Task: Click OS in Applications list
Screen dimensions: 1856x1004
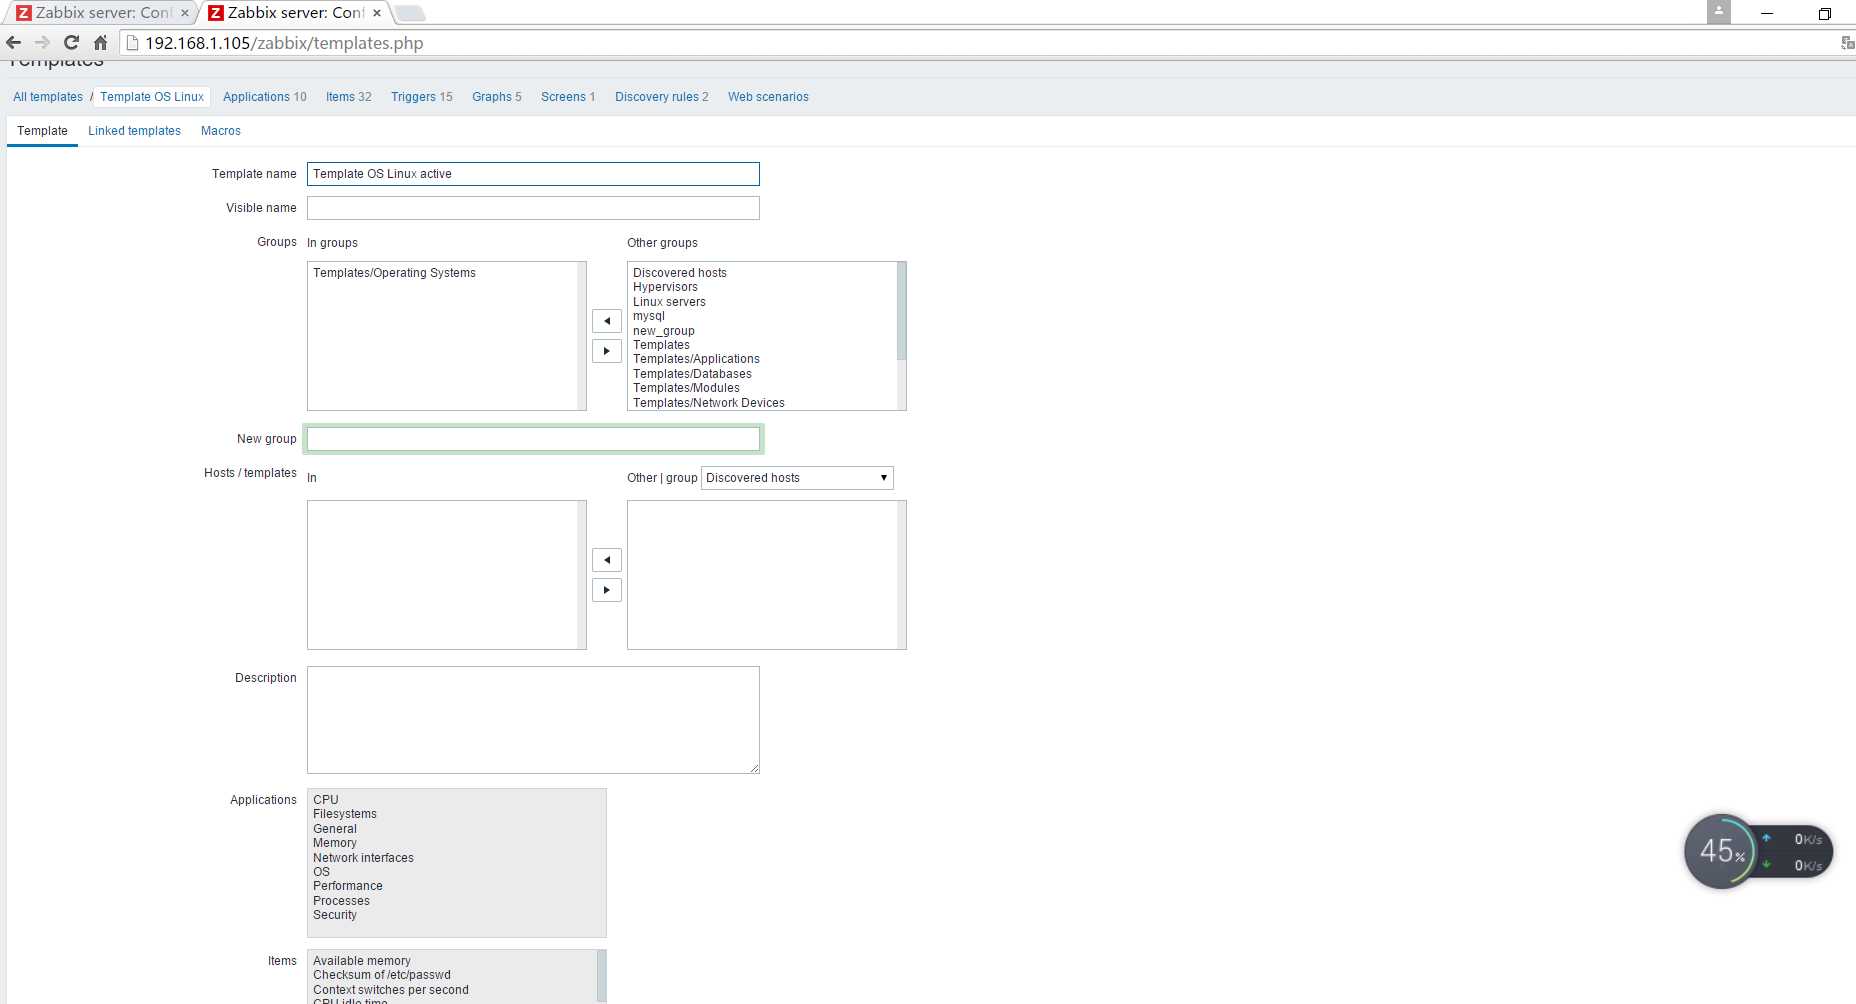Action: pyautogui.click(x=321, y=872)
